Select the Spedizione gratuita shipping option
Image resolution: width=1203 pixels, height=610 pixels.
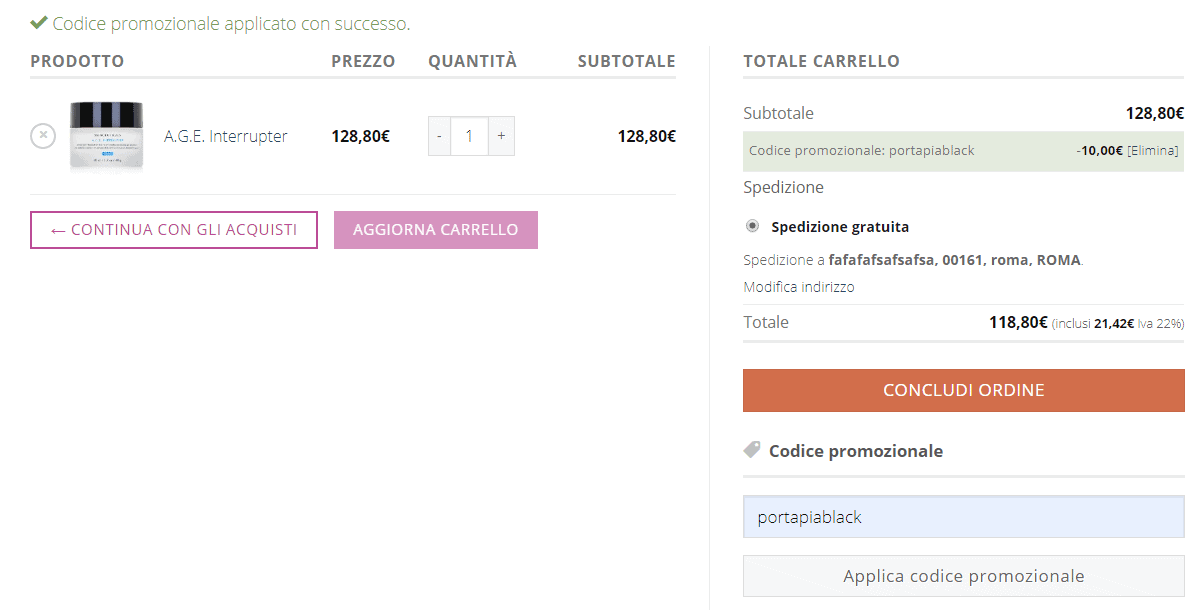pos(752,226)
